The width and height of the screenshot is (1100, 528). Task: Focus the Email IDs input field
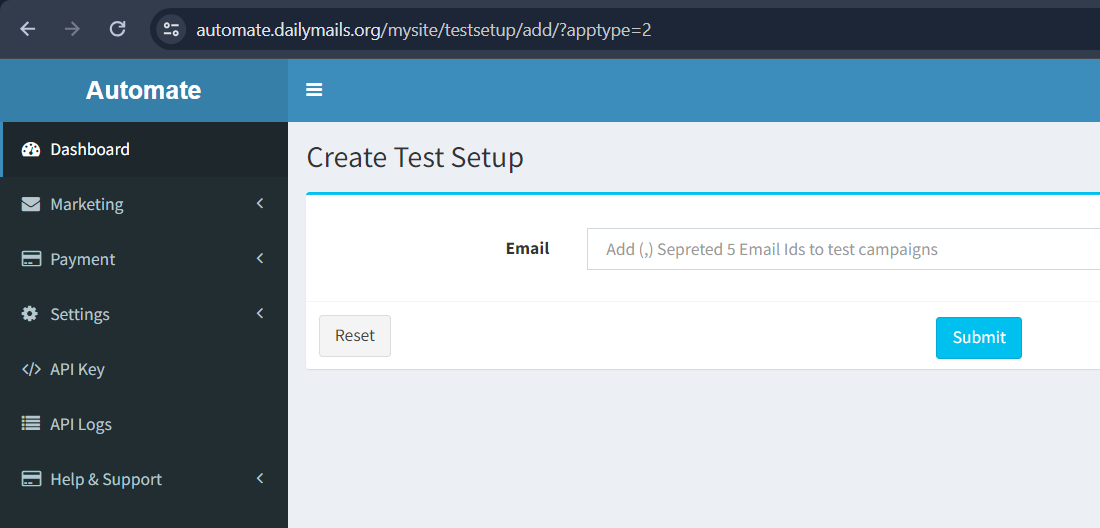(842, 249)
